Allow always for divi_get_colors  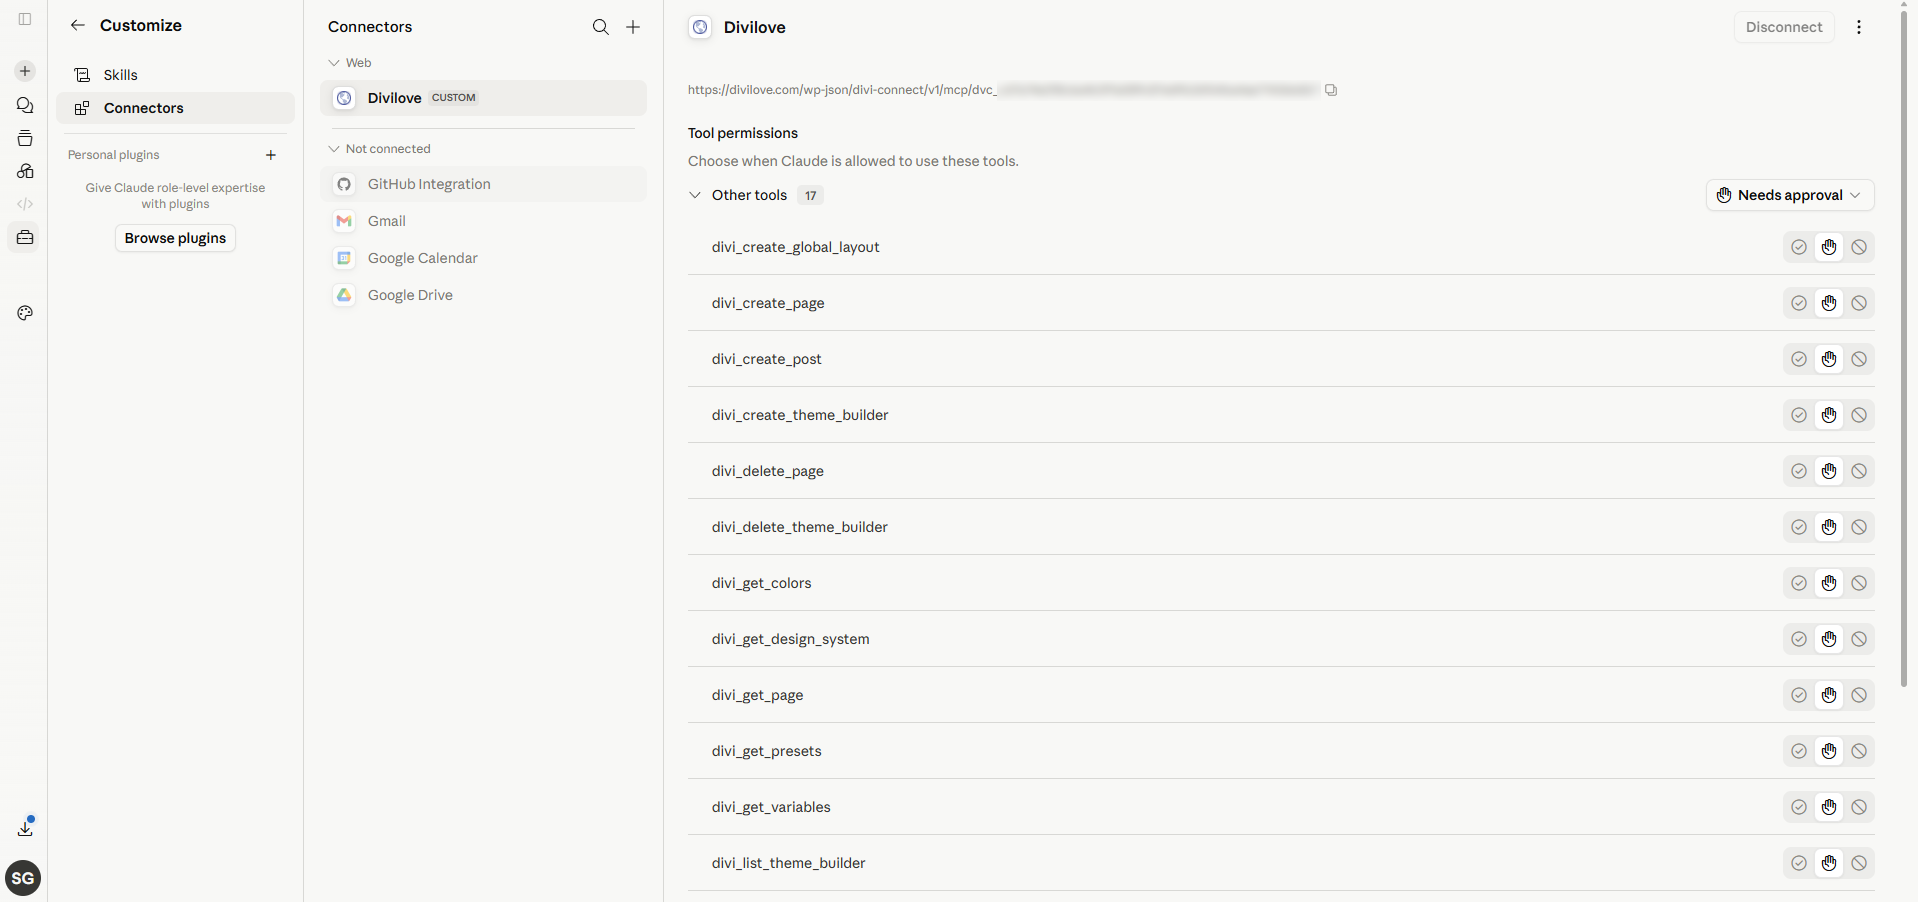[1799, 583]
